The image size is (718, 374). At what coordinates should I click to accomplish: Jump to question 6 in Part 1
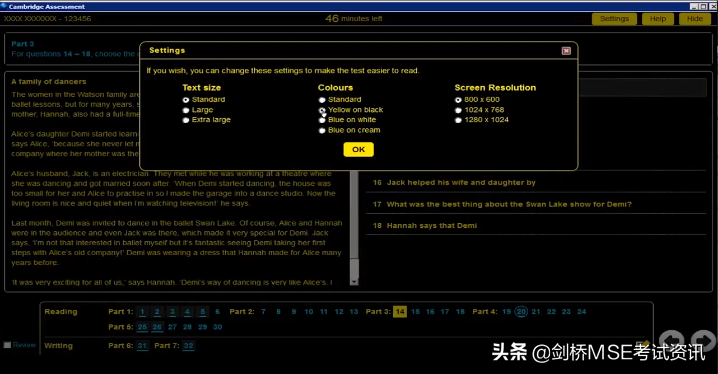pos(218,312)
